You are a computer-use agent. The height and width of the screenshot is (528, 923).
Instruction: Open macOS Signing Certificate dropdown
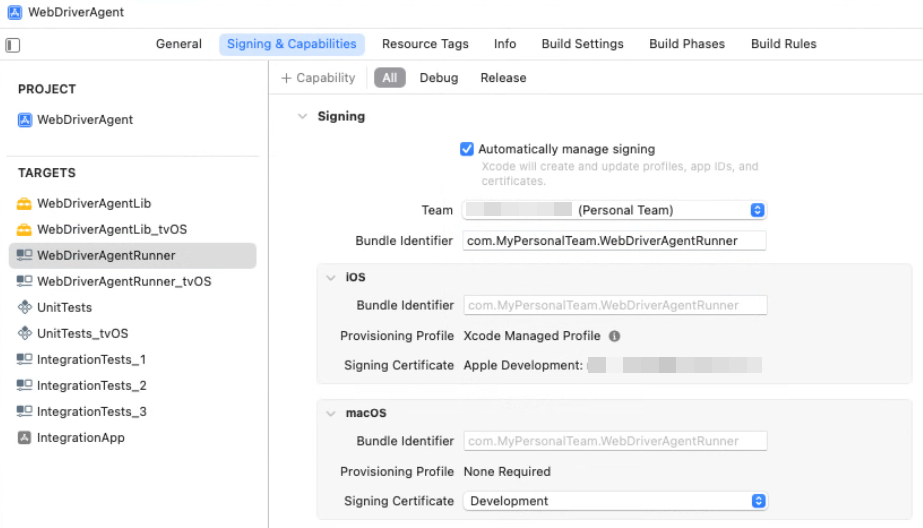[x=757, y=501]
